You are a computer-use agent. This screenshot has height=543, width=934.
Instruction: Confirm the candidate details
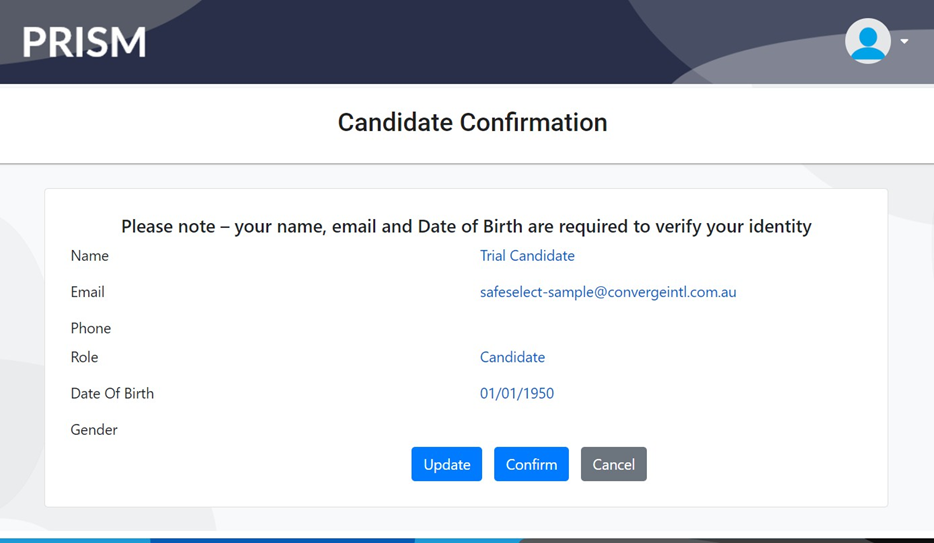531,464
